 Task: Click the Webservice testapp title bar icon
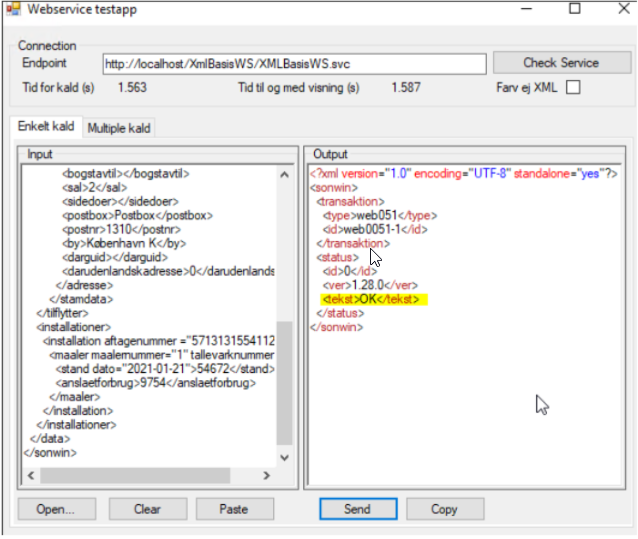pyautogui.click(x=13, y=9)
